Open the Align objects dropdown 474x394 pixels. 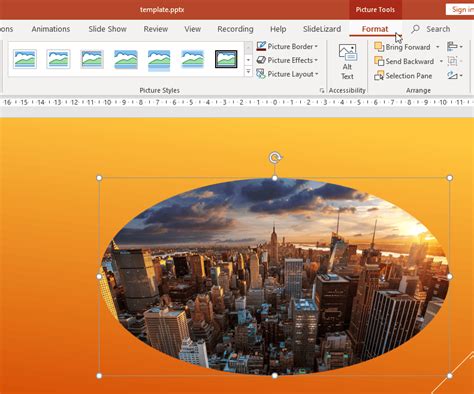coord(455,47)
